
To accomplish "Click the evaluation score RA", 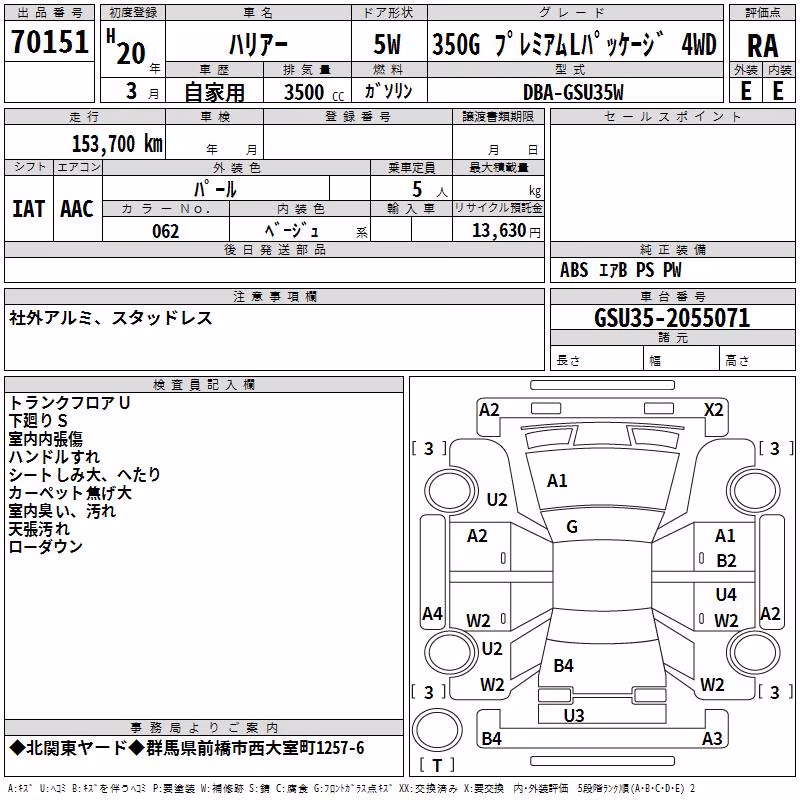I will (763, 46).
